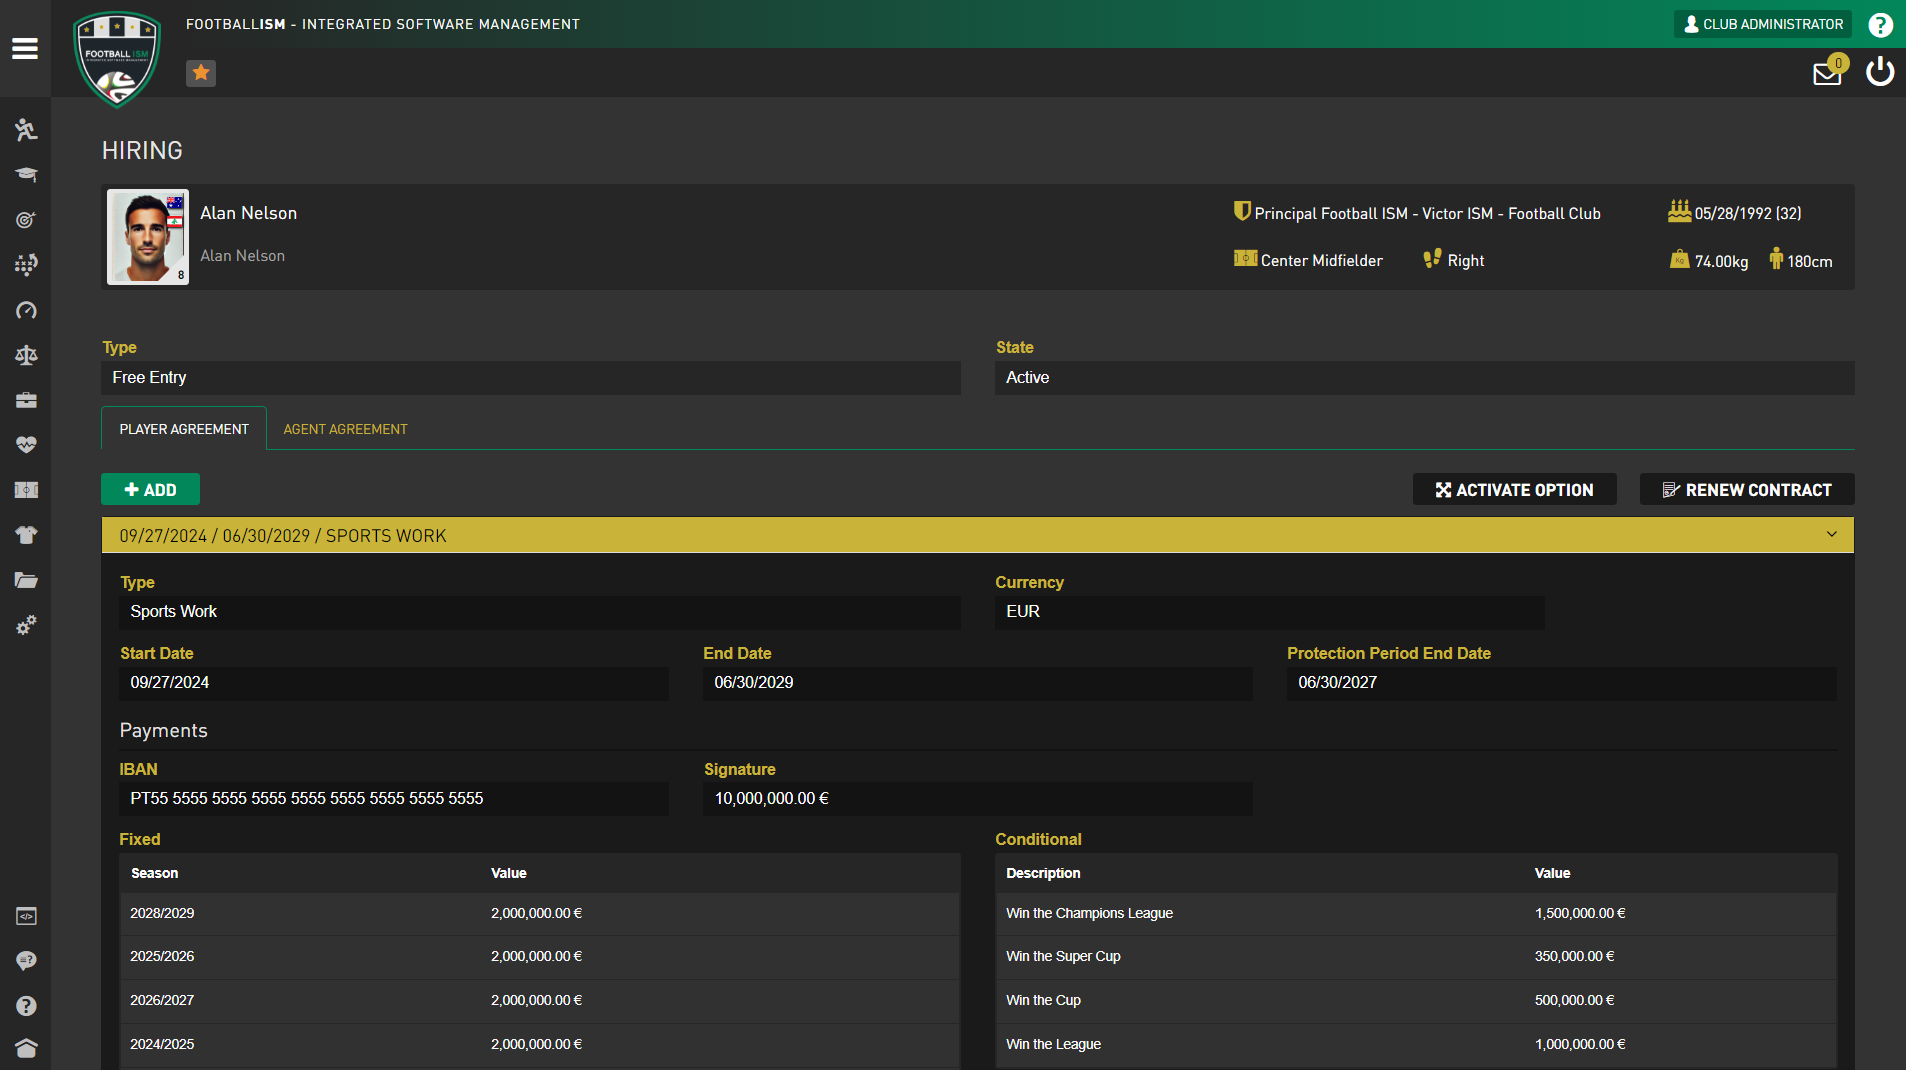Open the mail notifications envelope icon

[1829, 72]
